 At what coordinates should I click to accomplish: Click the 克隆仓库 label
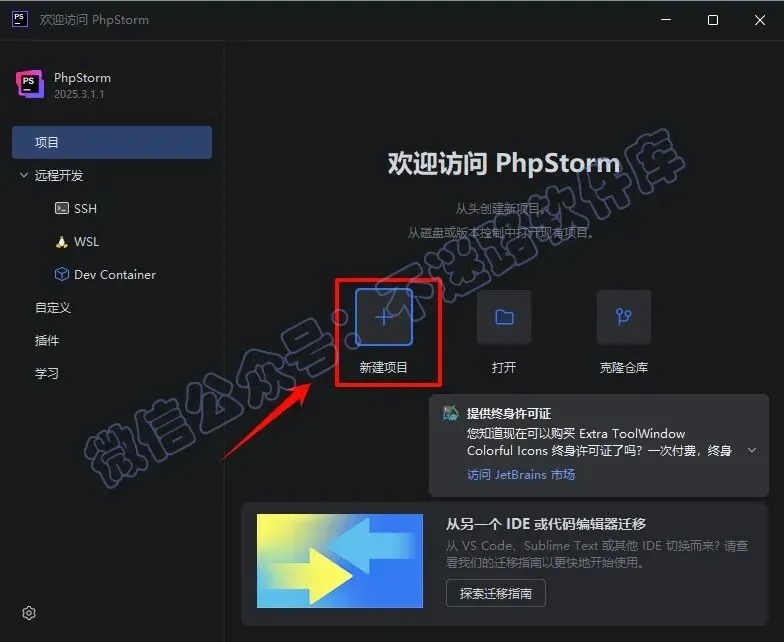point(624,368)
